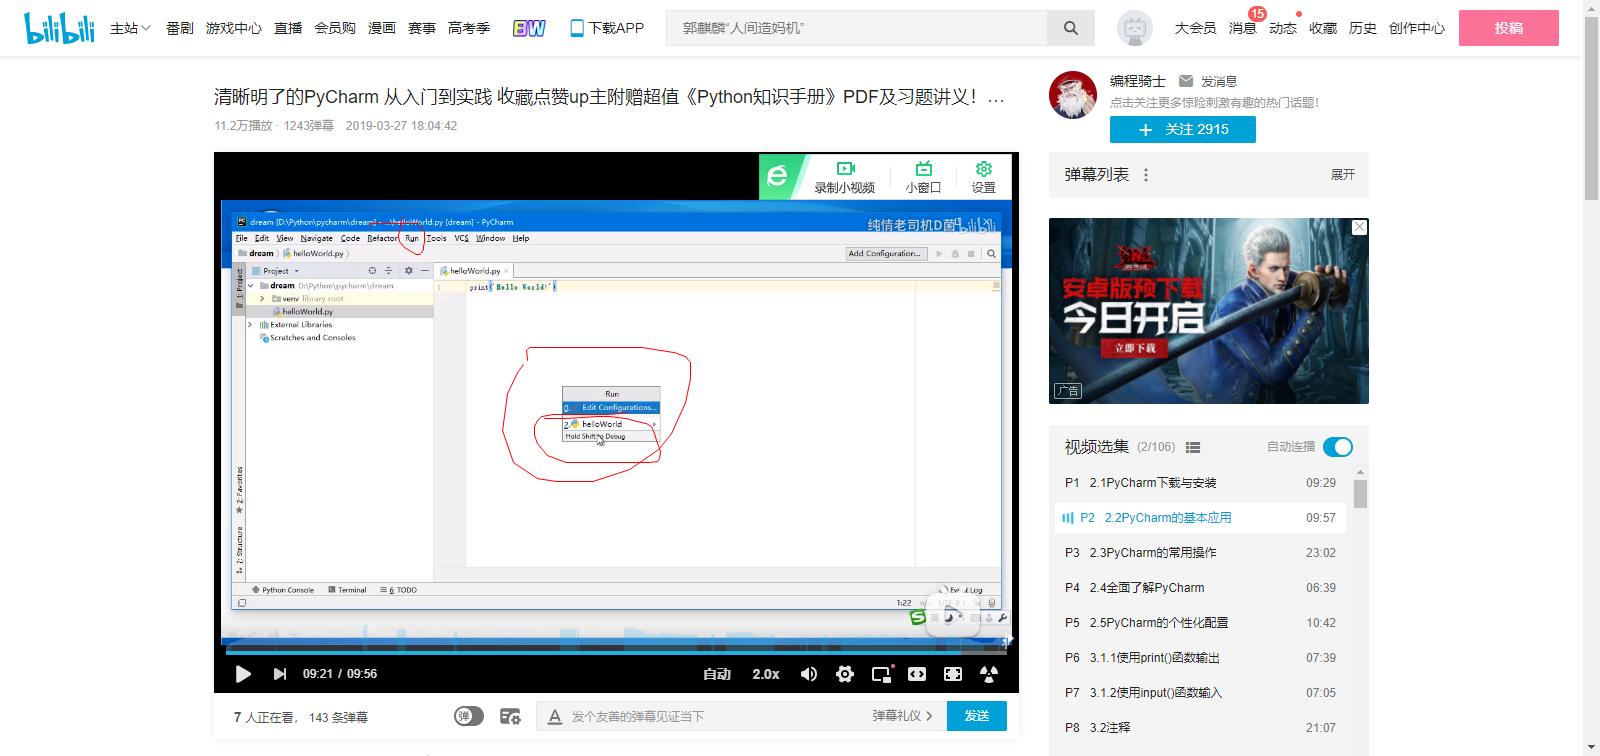Click 发消息 envelope icon
1600x756 pixels.
tap(1186, 81)
